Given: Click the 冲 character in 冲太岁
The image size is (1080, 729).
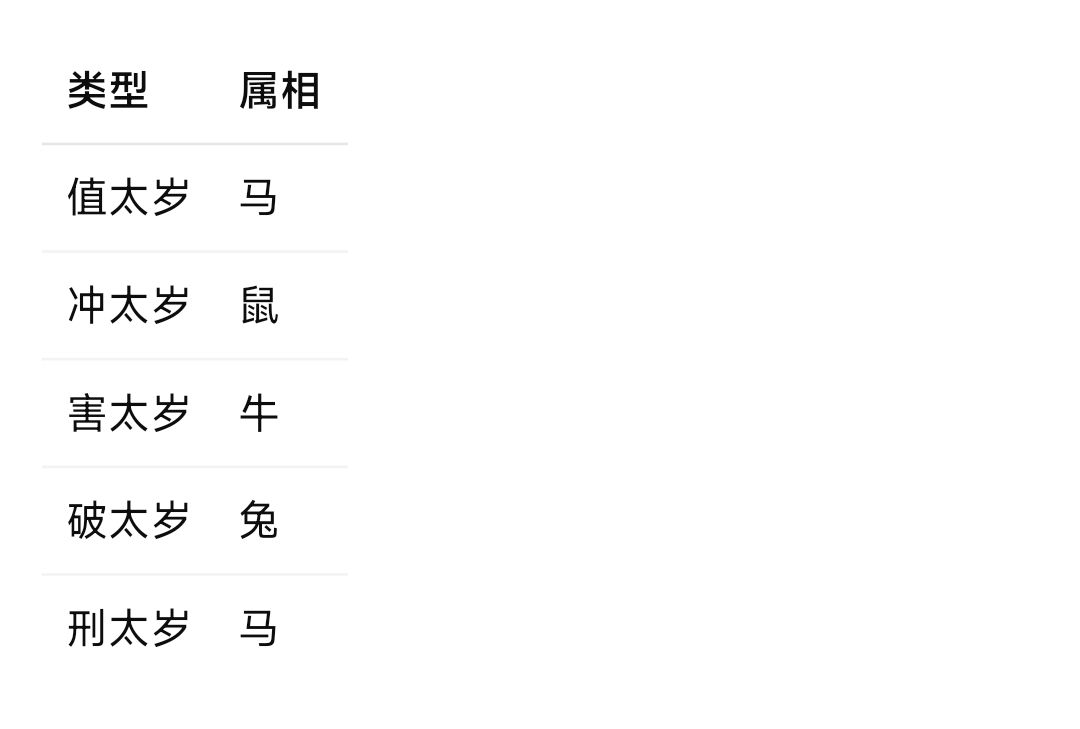Looking at the screenshot, I should click(86, 305).
